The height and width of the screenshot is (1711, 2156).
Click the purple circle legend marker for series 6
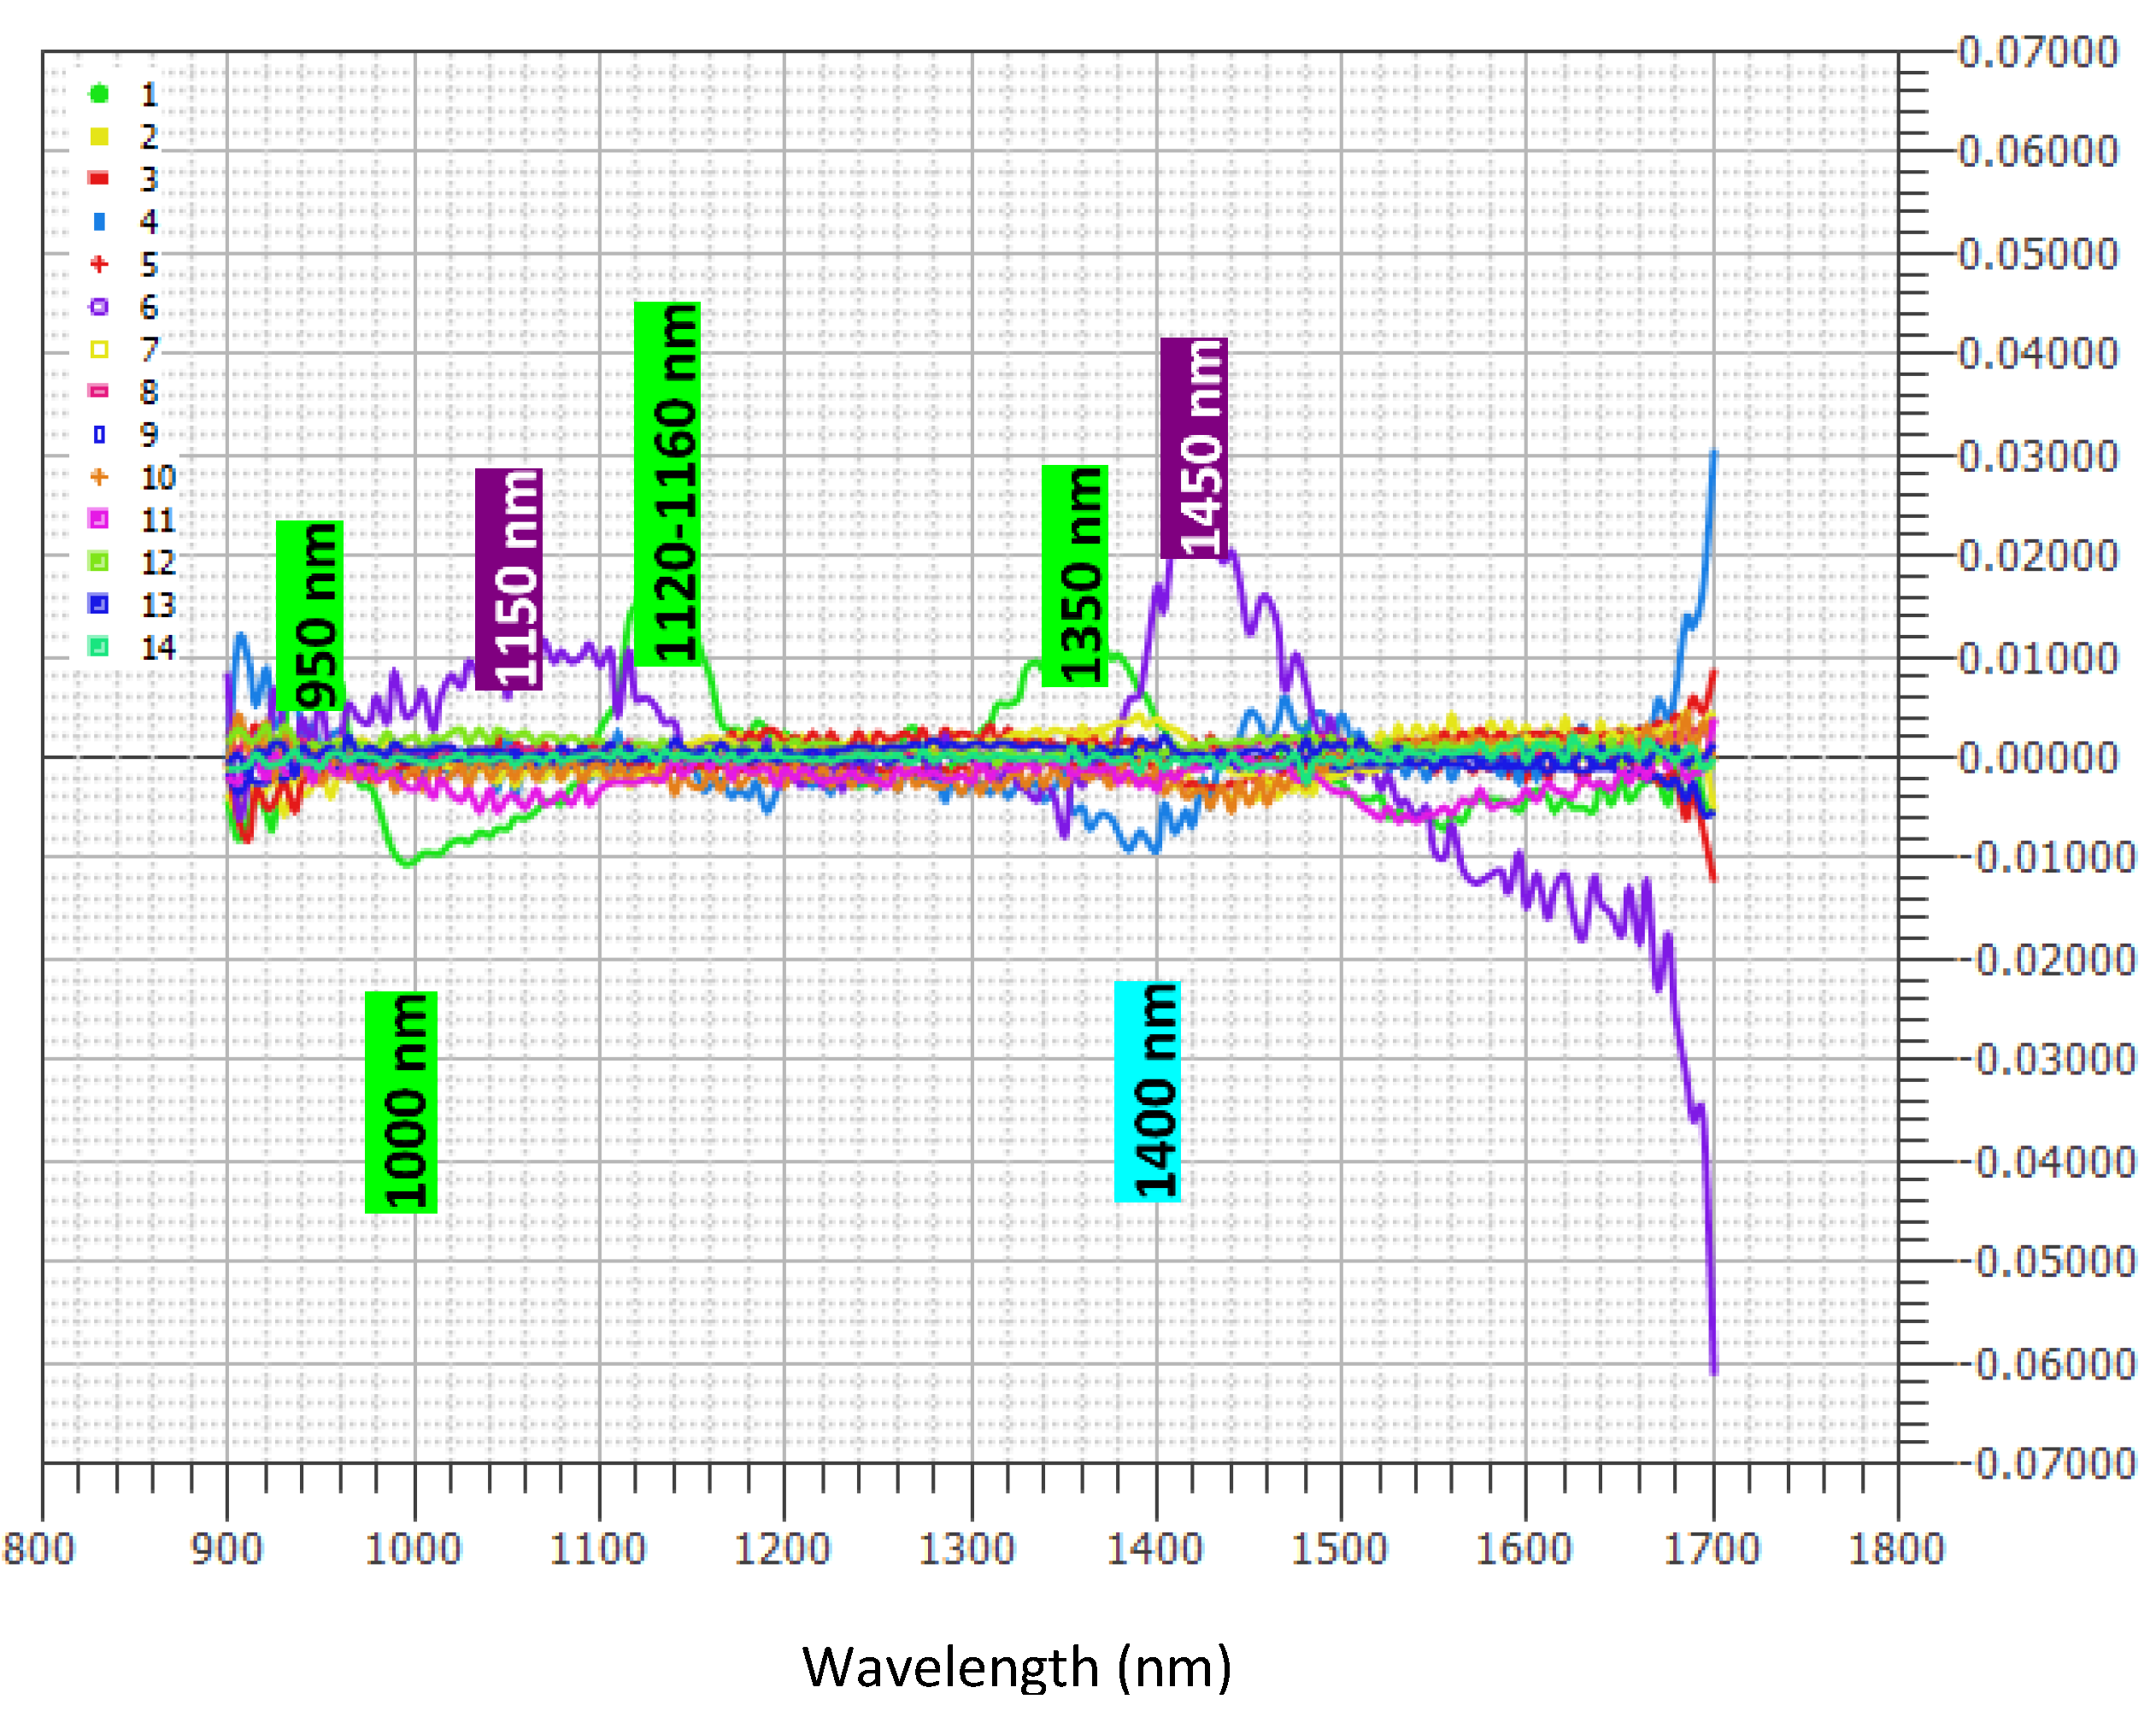[x=99, y=307]
